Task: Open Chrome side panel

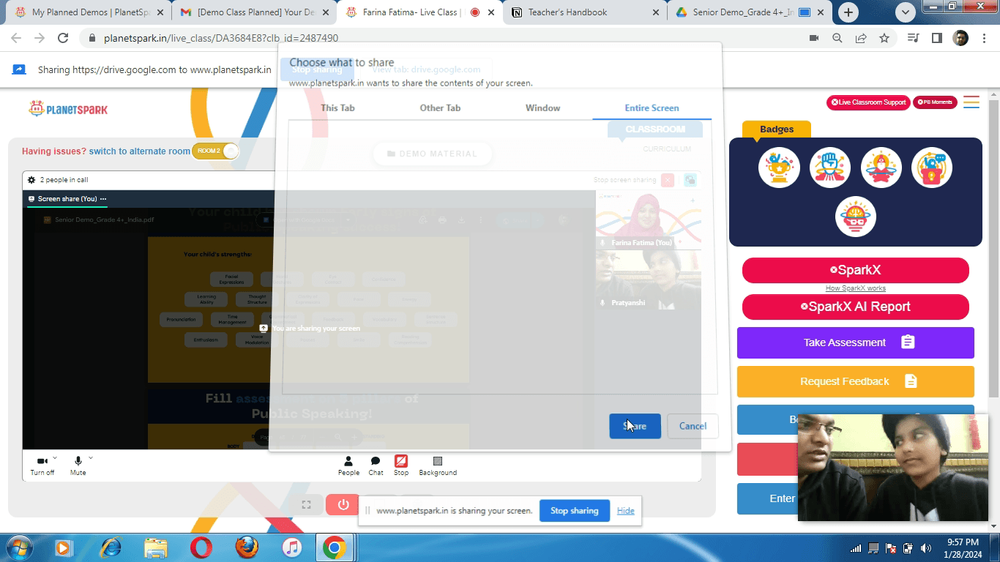Action: click(936, 38)
